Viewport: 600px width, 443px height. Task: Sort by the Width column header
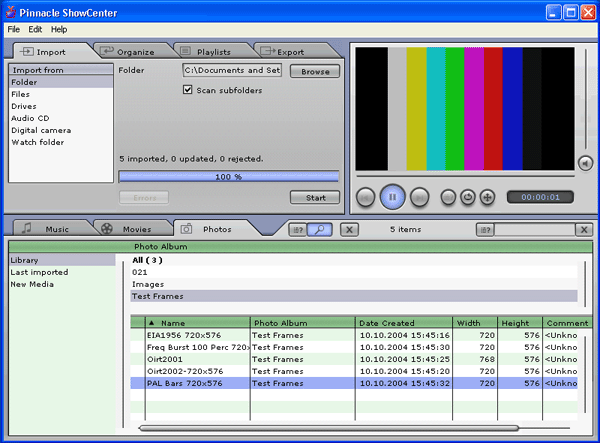475,323
